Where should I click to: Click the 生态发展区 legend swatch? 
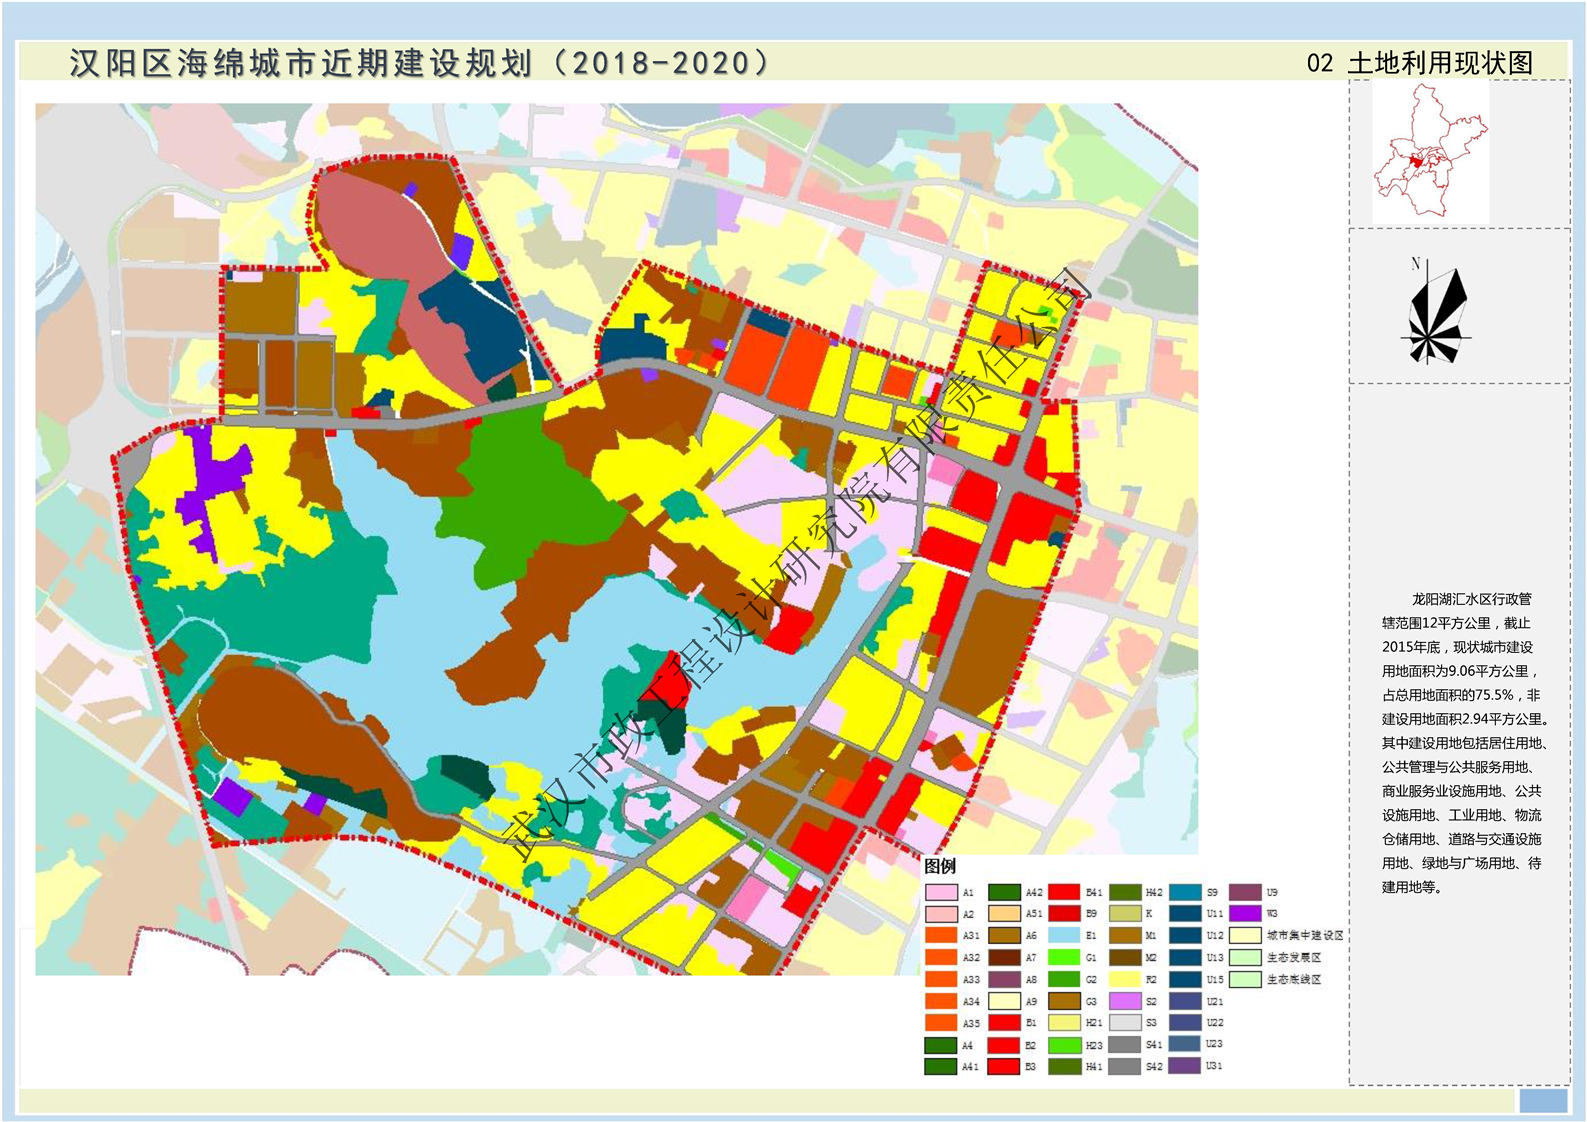point(1245,958)
